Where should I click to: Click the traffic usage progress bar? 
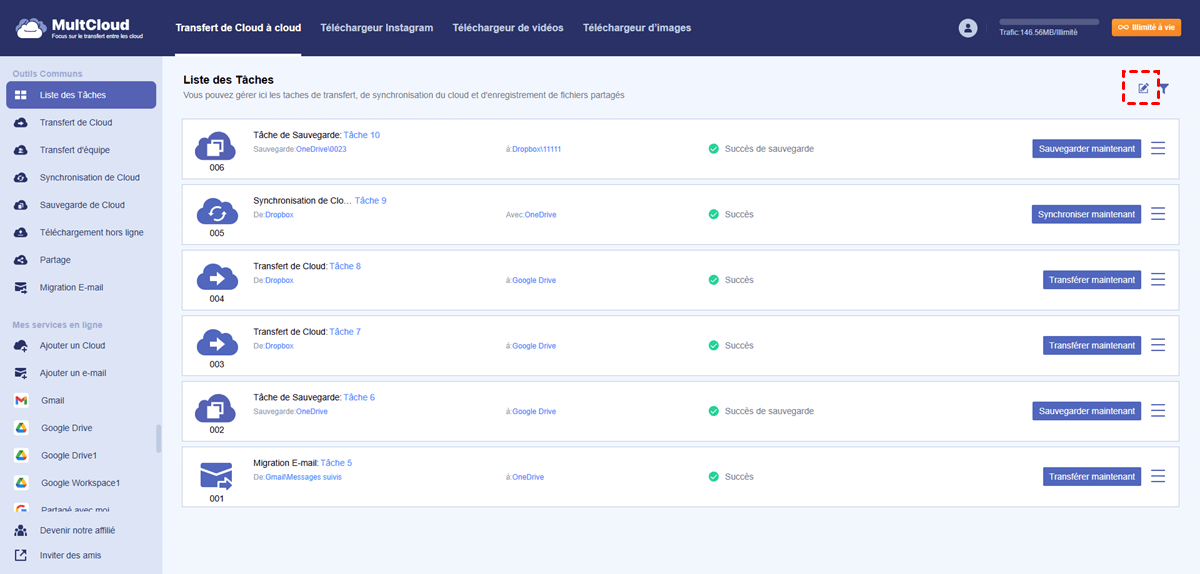(1049, 22)
